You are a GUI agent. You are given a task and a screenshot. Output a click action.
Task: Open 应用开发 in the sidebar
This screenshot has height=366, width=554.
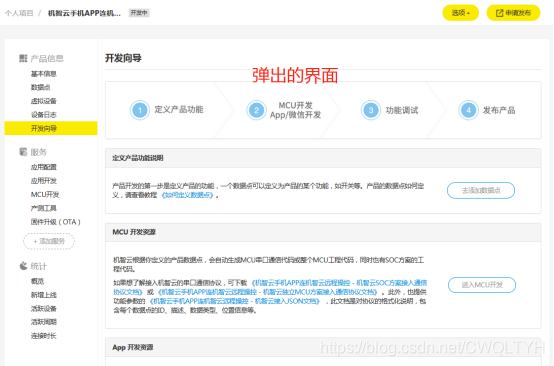(x=43, y=181)
